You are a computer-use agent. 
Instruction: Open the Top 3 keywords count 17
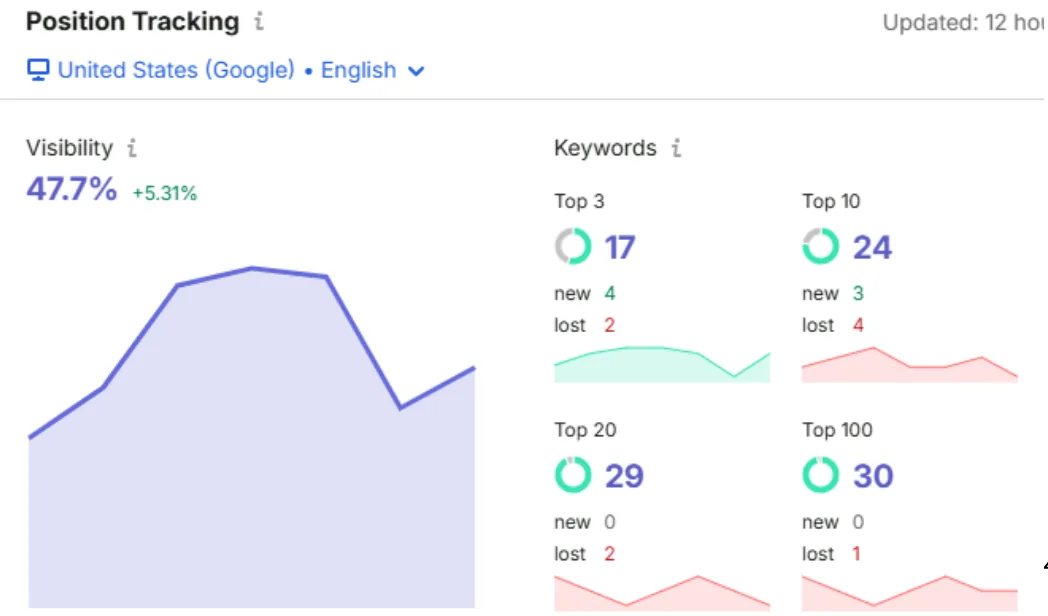(x=620, y=247)
